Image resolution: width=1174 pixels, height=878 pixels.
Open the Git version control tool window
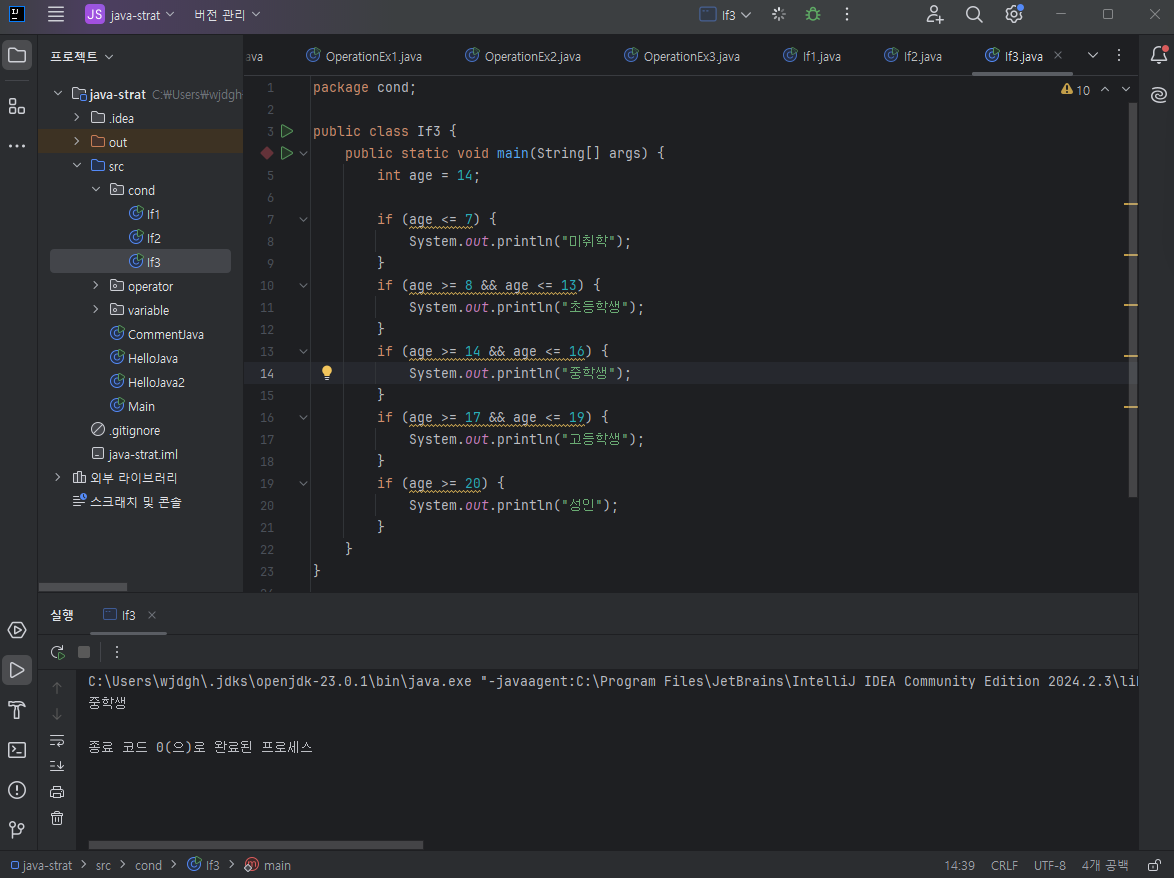(x=17, y=829)
